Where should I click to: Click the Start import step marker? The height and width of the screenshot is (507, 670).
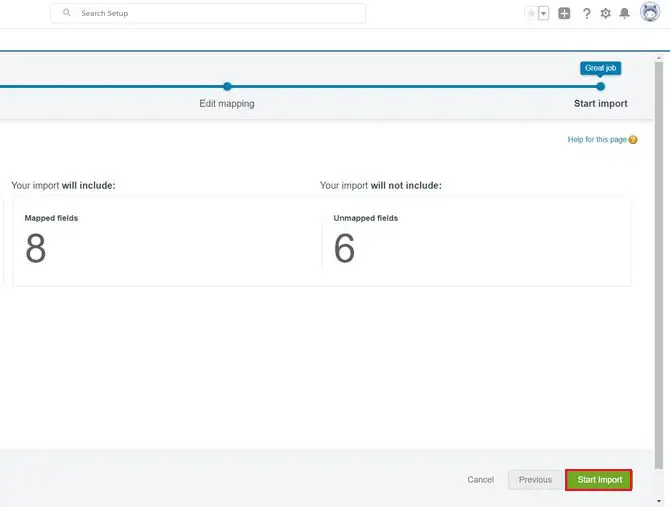pyautogui.click(x=600, y=86)
